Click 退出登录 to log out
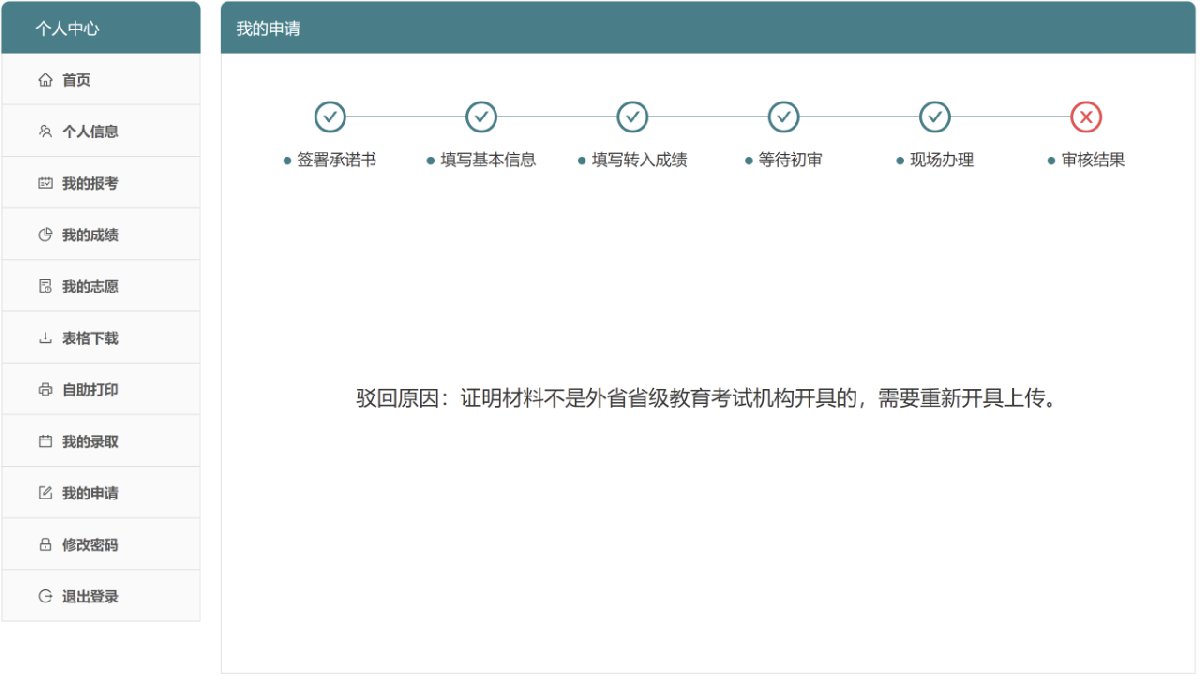Image resolution: width=1200 pixels, height=676 pixels. [101, 596]
